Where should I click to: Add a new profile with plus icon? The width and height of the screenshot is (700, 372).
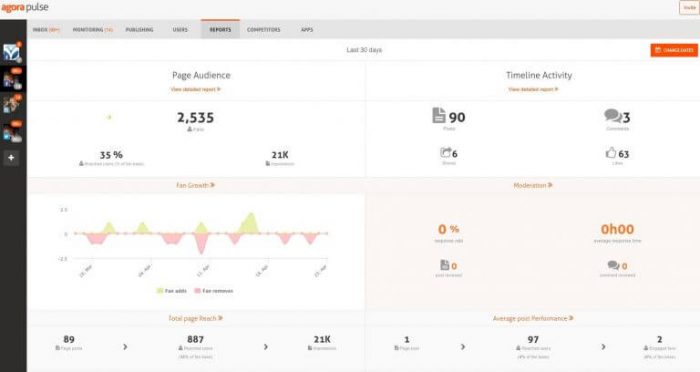(x=11, y=158)
